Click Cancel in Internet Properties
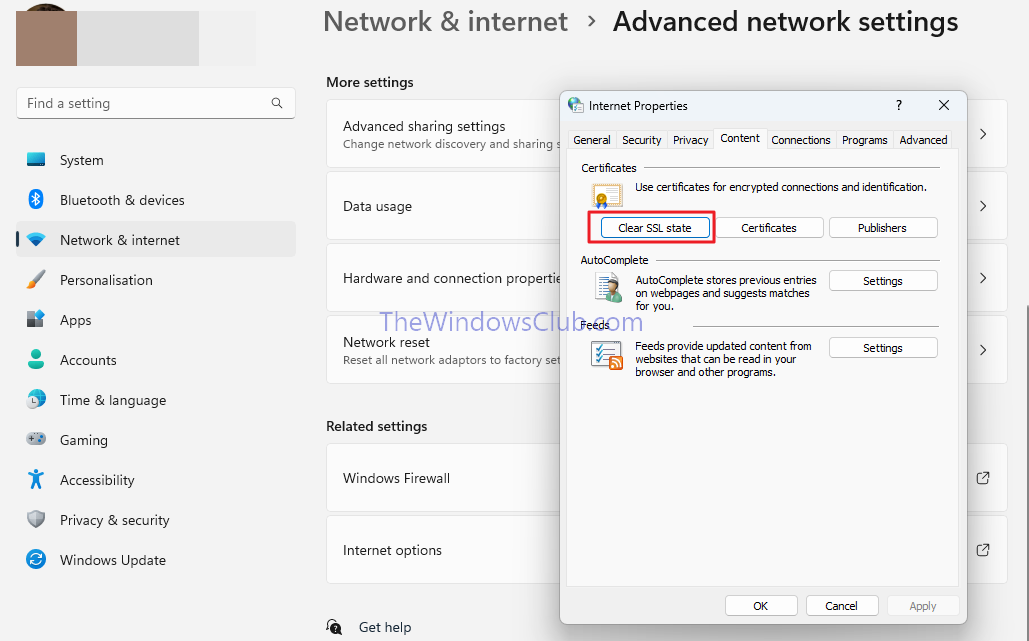The image size is (1029, 641). pos(841,606)
